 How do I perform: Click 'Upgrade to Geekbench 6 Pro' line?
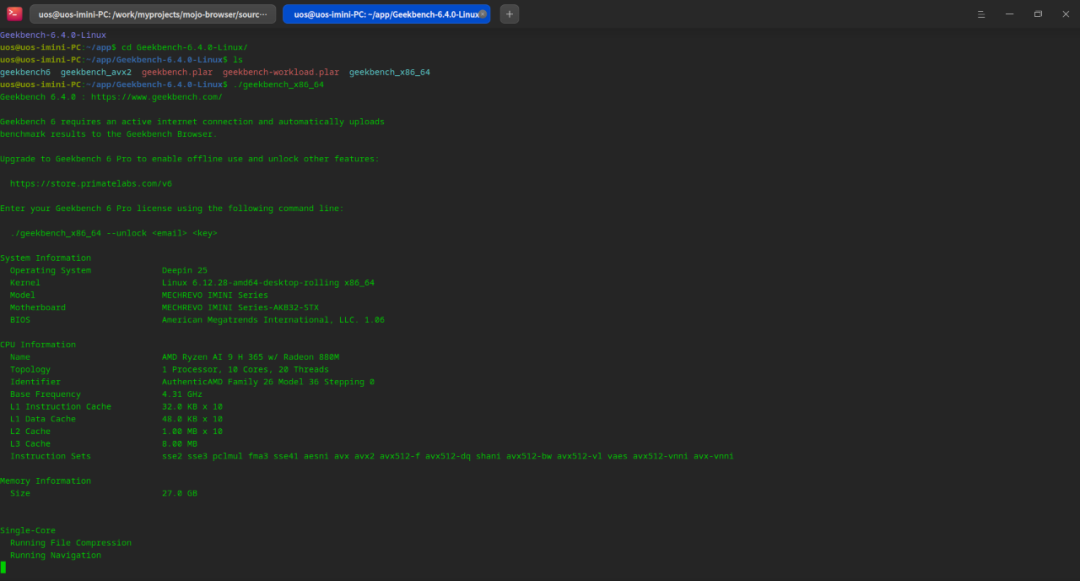tap(189, 159)
